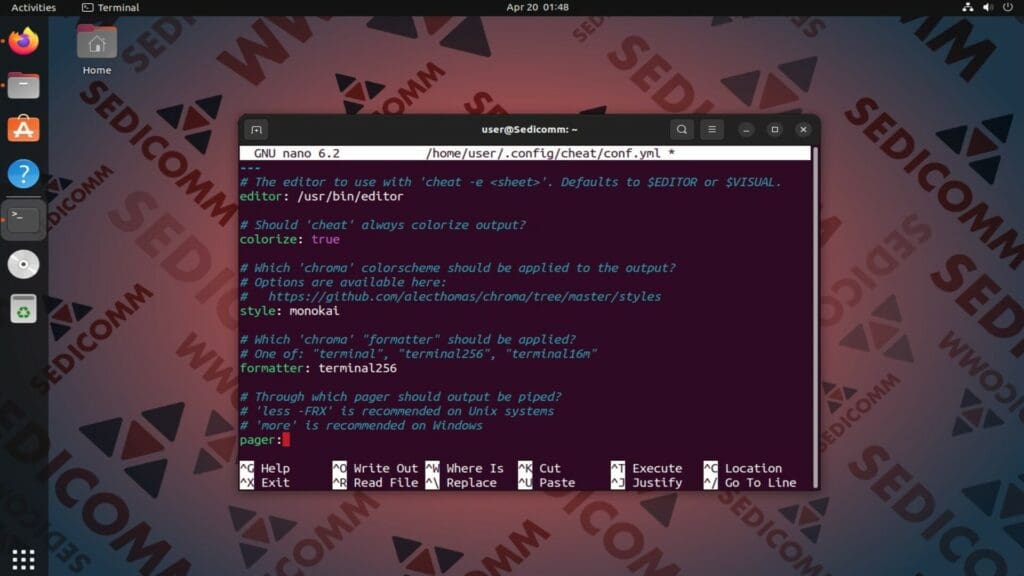1024x576 pixels.
Task: Click the terminal scrollbar
Action: click(815, 317)
